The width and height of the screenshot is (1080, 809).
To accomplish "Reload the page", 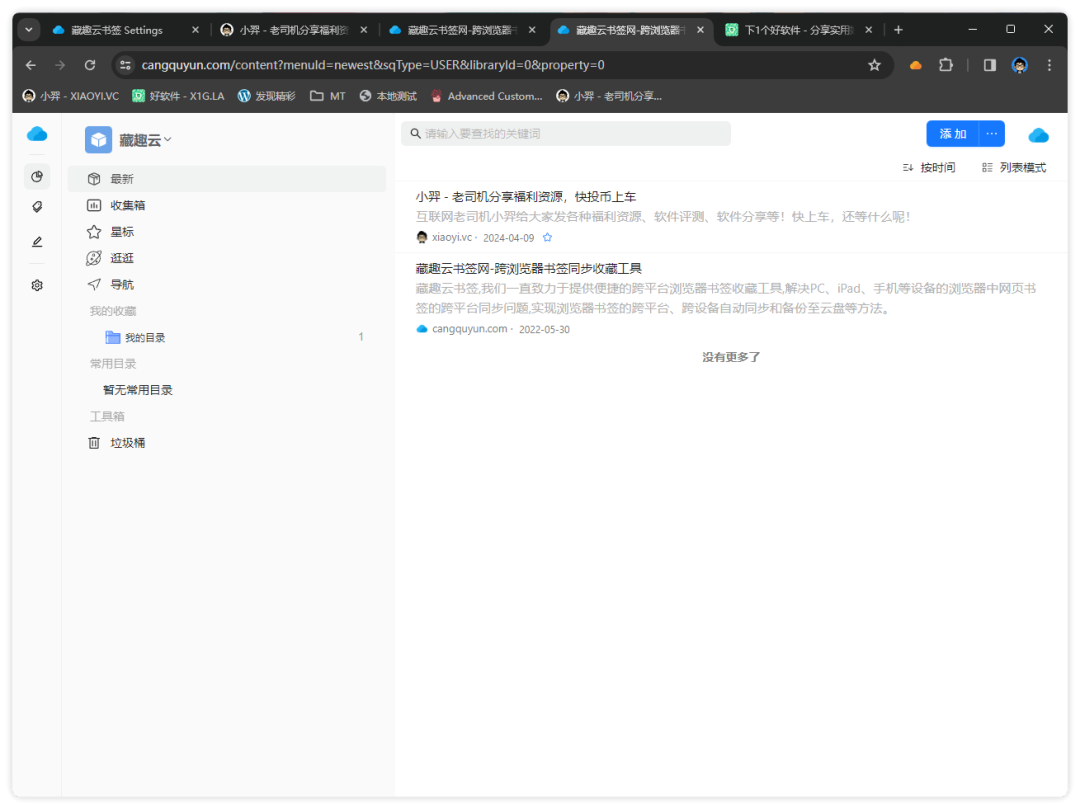I will coord(90,65).
